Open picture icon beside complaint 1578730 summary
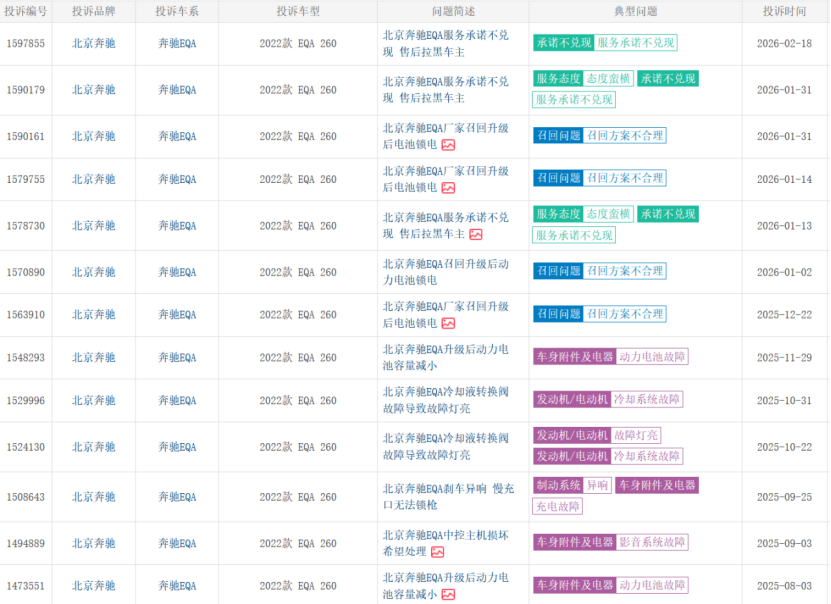This screenshot has width=831, height=604. (x=476, y=235)
